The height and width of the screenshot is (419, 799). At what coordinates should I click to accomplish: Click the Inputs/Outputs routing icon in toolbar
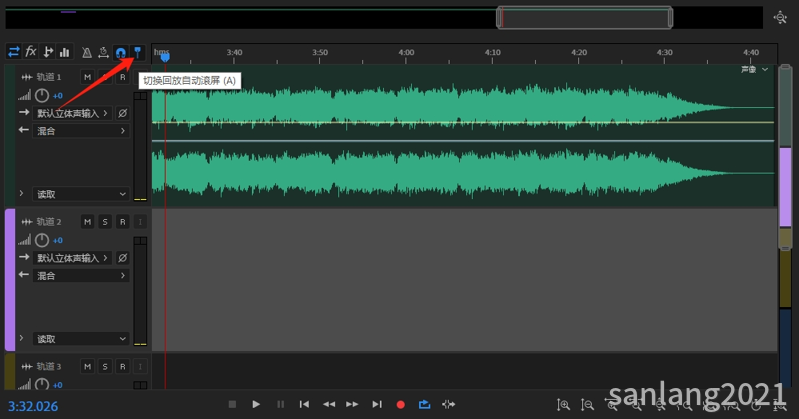pyautogui.click(x=14, y=52)
